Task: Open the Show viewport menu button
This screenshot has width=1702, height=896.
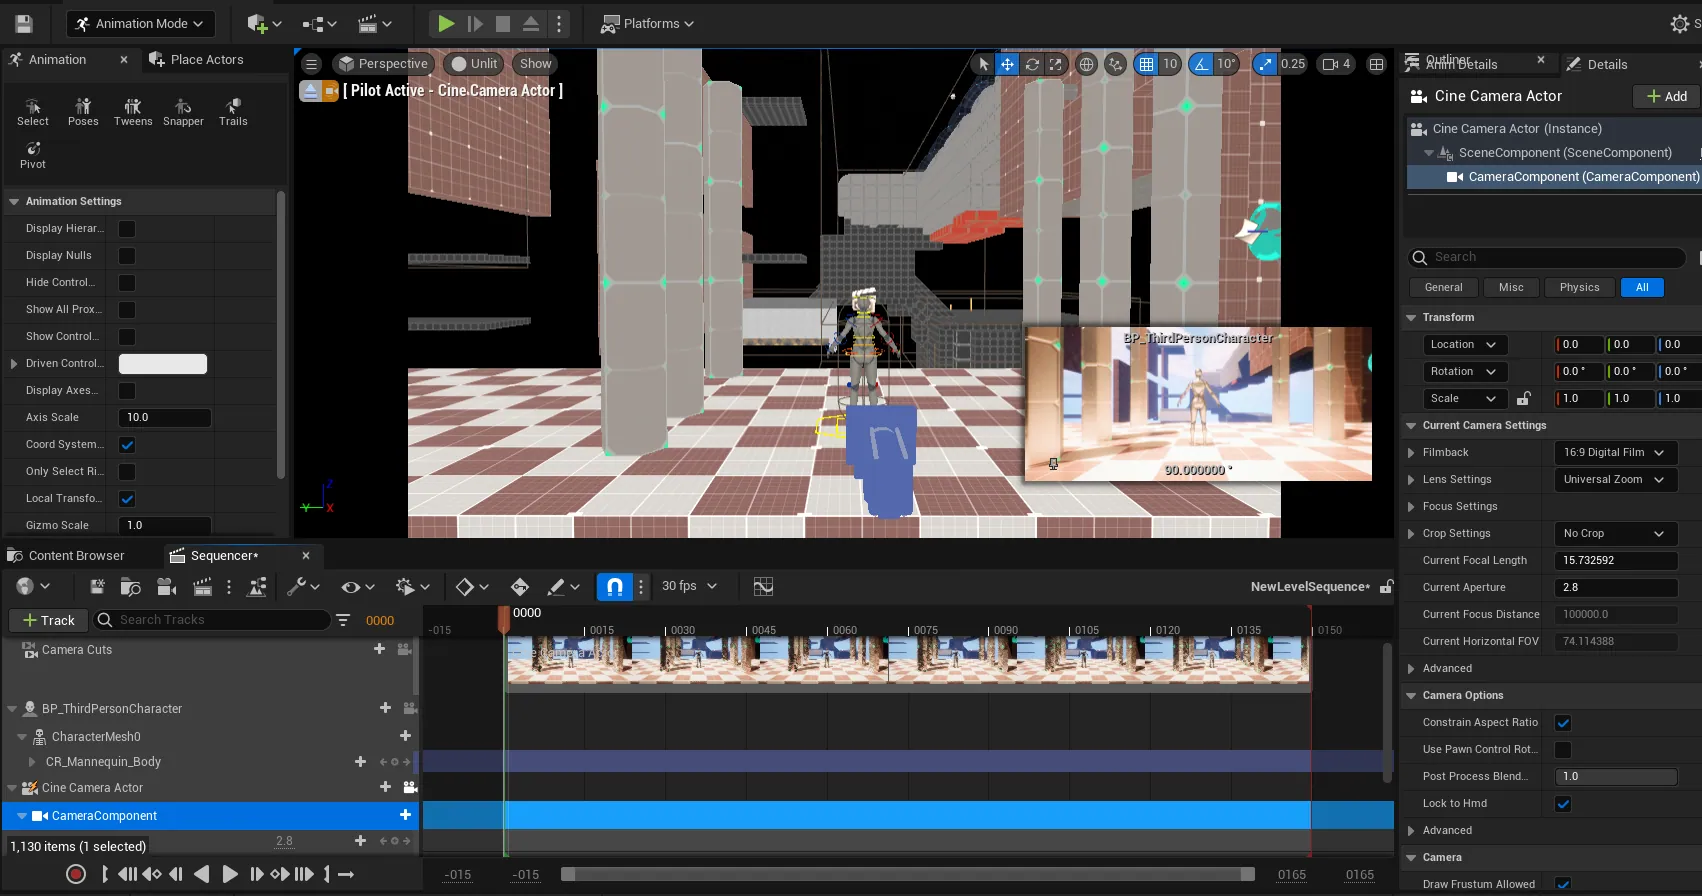Action: click(535, 64)
